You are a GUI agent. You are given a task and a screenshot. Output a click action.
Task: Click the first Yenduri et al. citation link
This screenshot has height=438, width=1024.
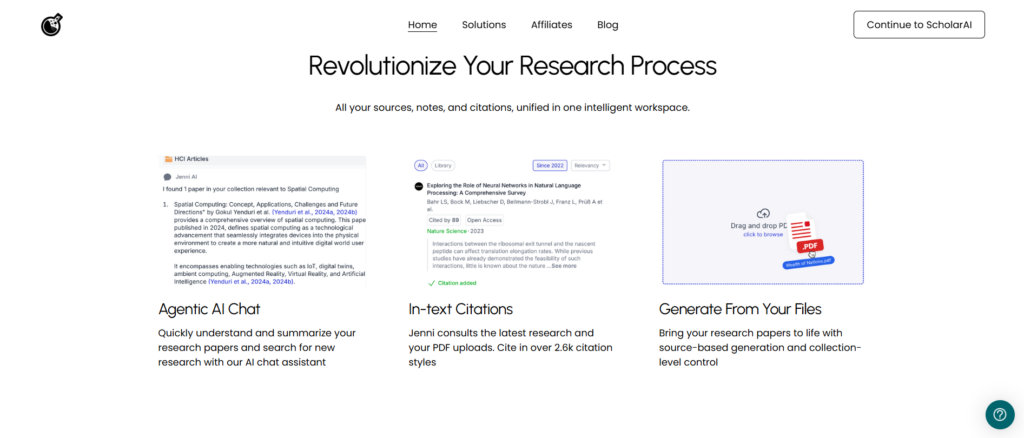[x=315, y=212]
